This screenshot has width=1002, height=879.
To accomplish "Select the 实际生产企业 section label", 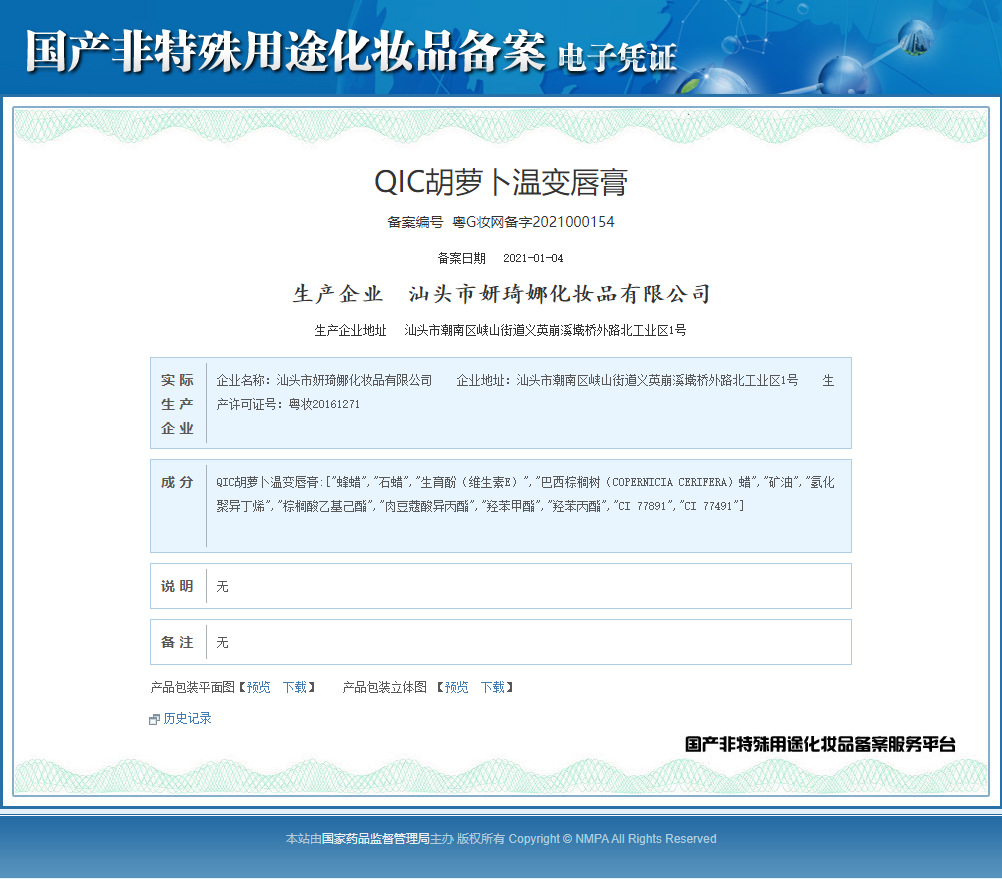I will click(x=177, y=402).
